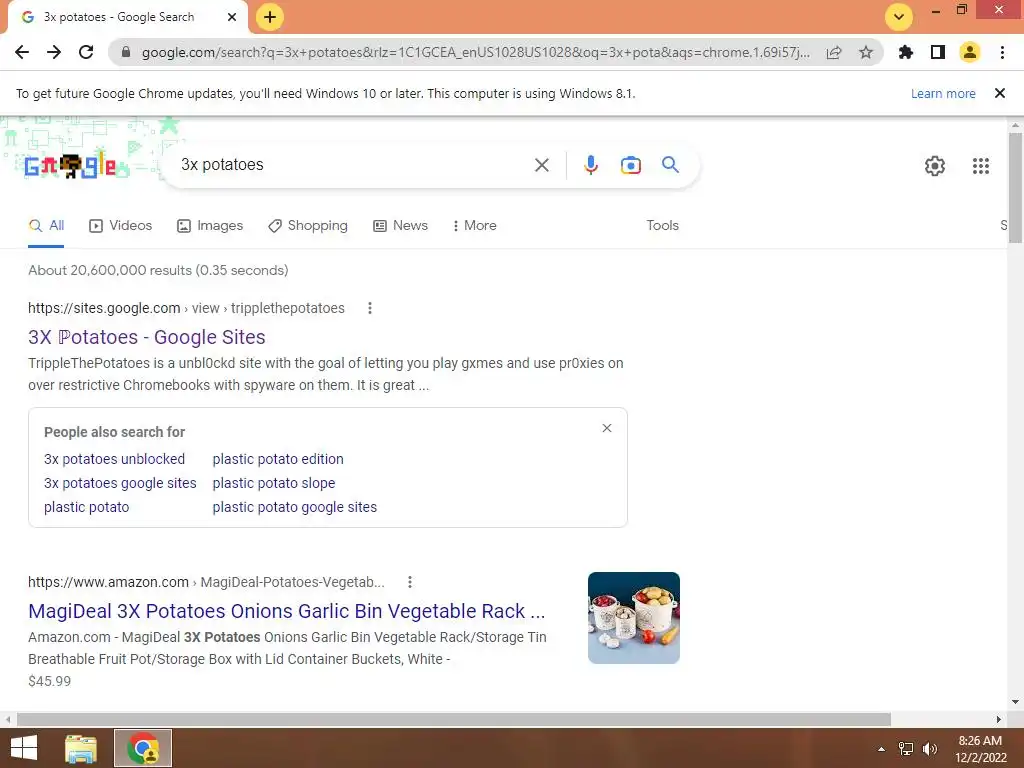The width and height of the screenshot is (1024, 768).
Task: Open Learn more about Chrome updates
Action: click(943, 93)
